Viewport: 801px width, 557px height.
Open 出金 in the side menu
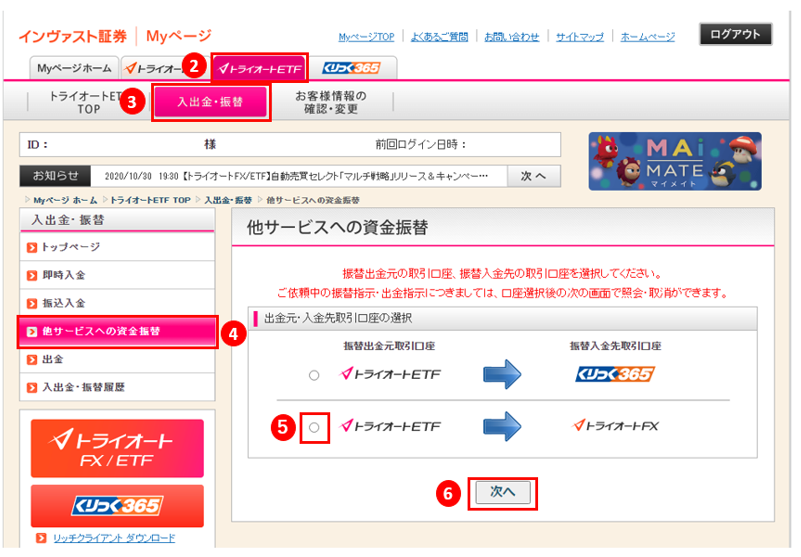click(x=117, y=360)
